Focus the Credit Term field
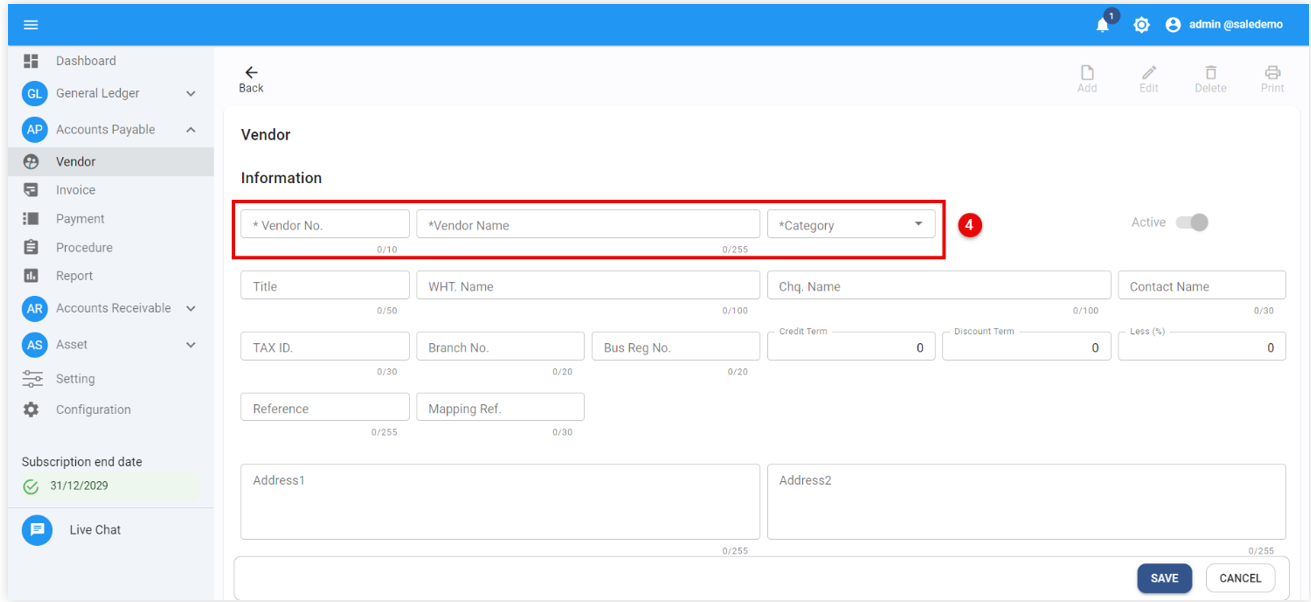 pos(851,347)
